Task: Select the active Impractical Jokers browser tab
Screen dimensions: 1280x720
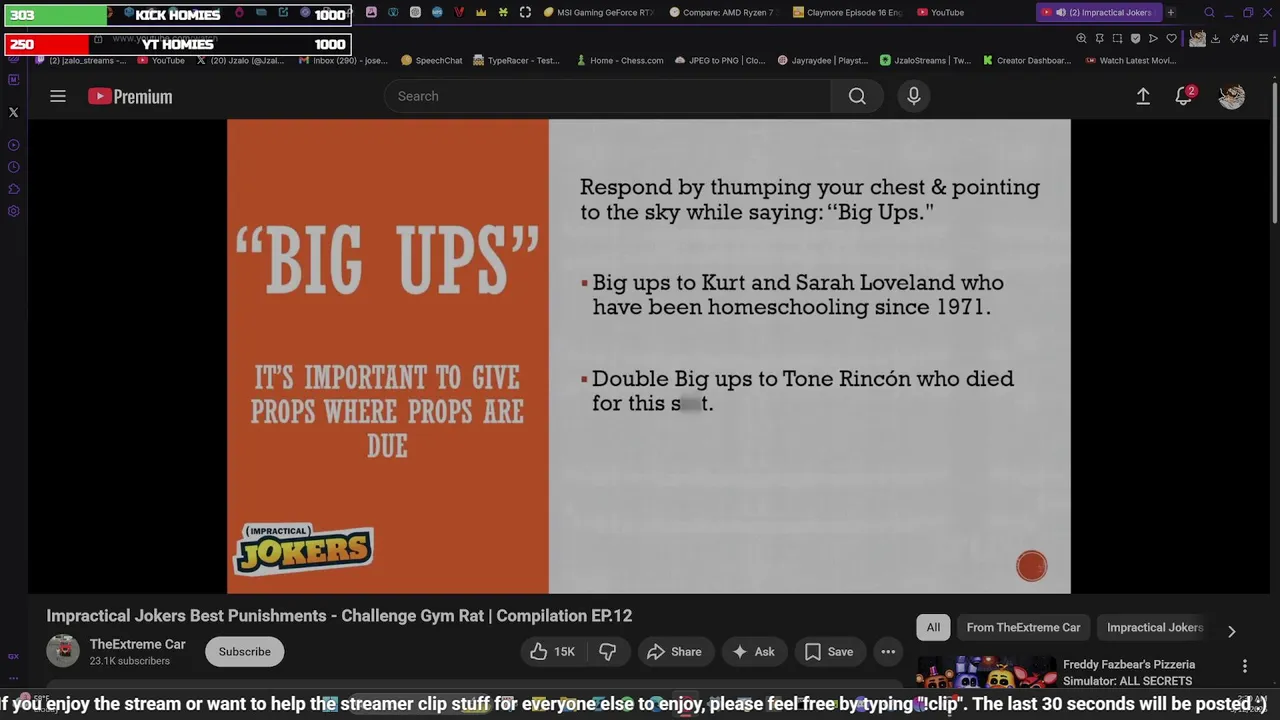Action: [1097, 13]
